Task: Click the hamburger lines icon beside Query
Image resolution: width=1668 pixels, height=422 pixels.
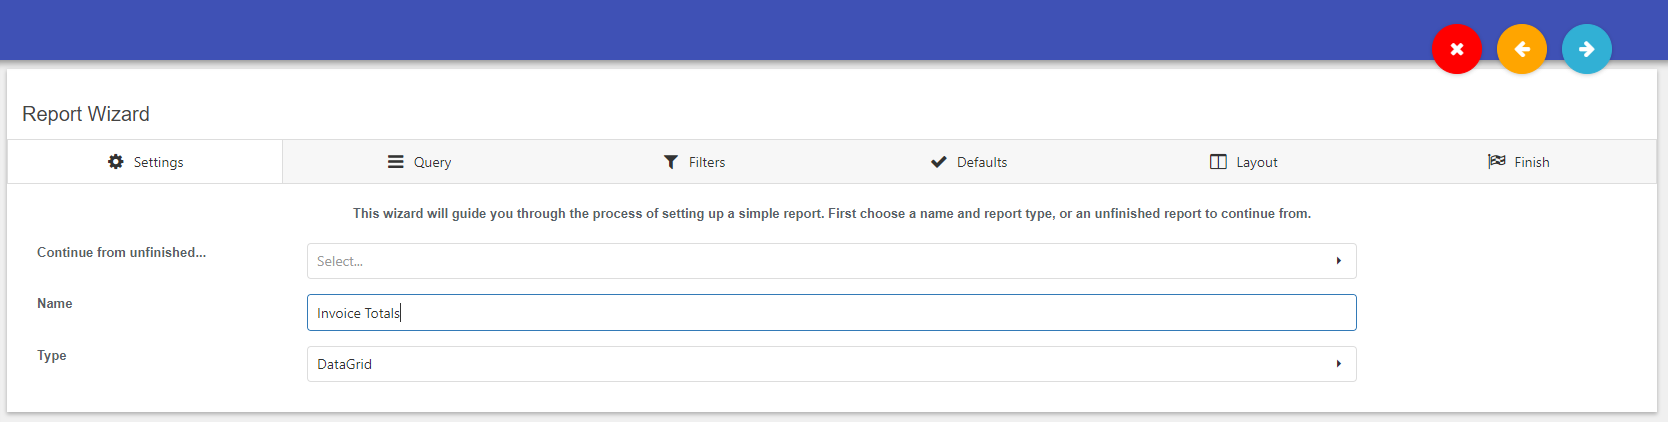Action: point(396,162)
